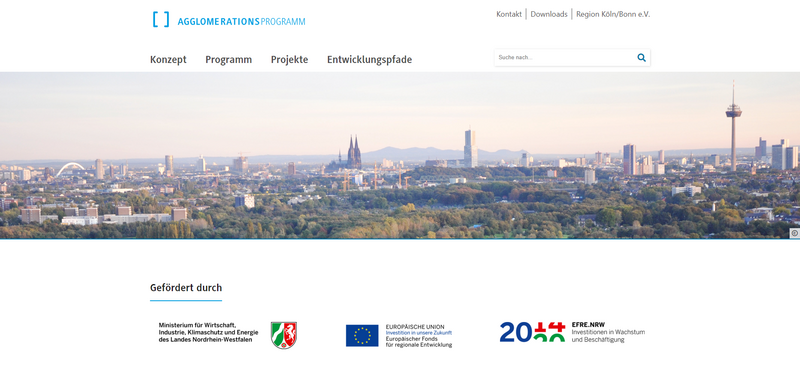Click the Cologne skyline banner image
The width and height of the screenshot is (800, 385).
[x=400, y=155]
